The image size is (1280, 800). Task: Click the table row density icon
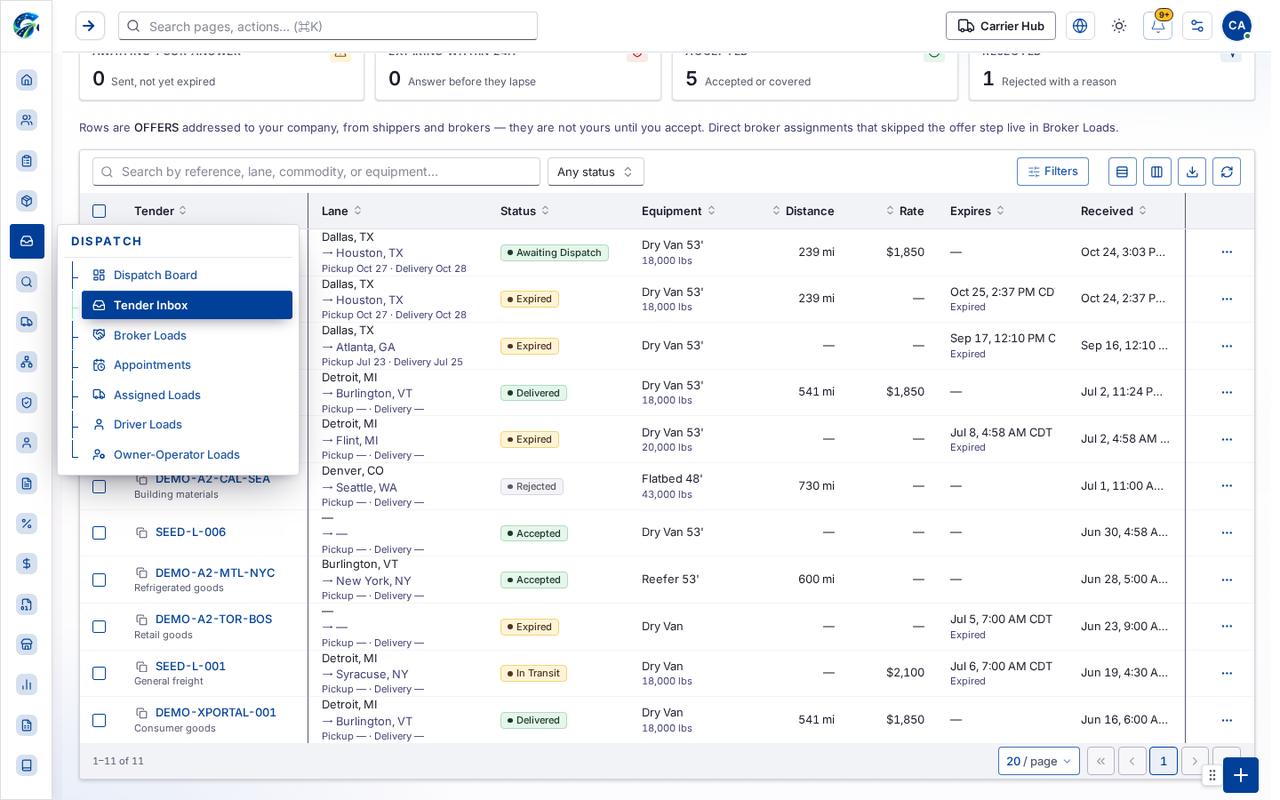coord(1122,172)
